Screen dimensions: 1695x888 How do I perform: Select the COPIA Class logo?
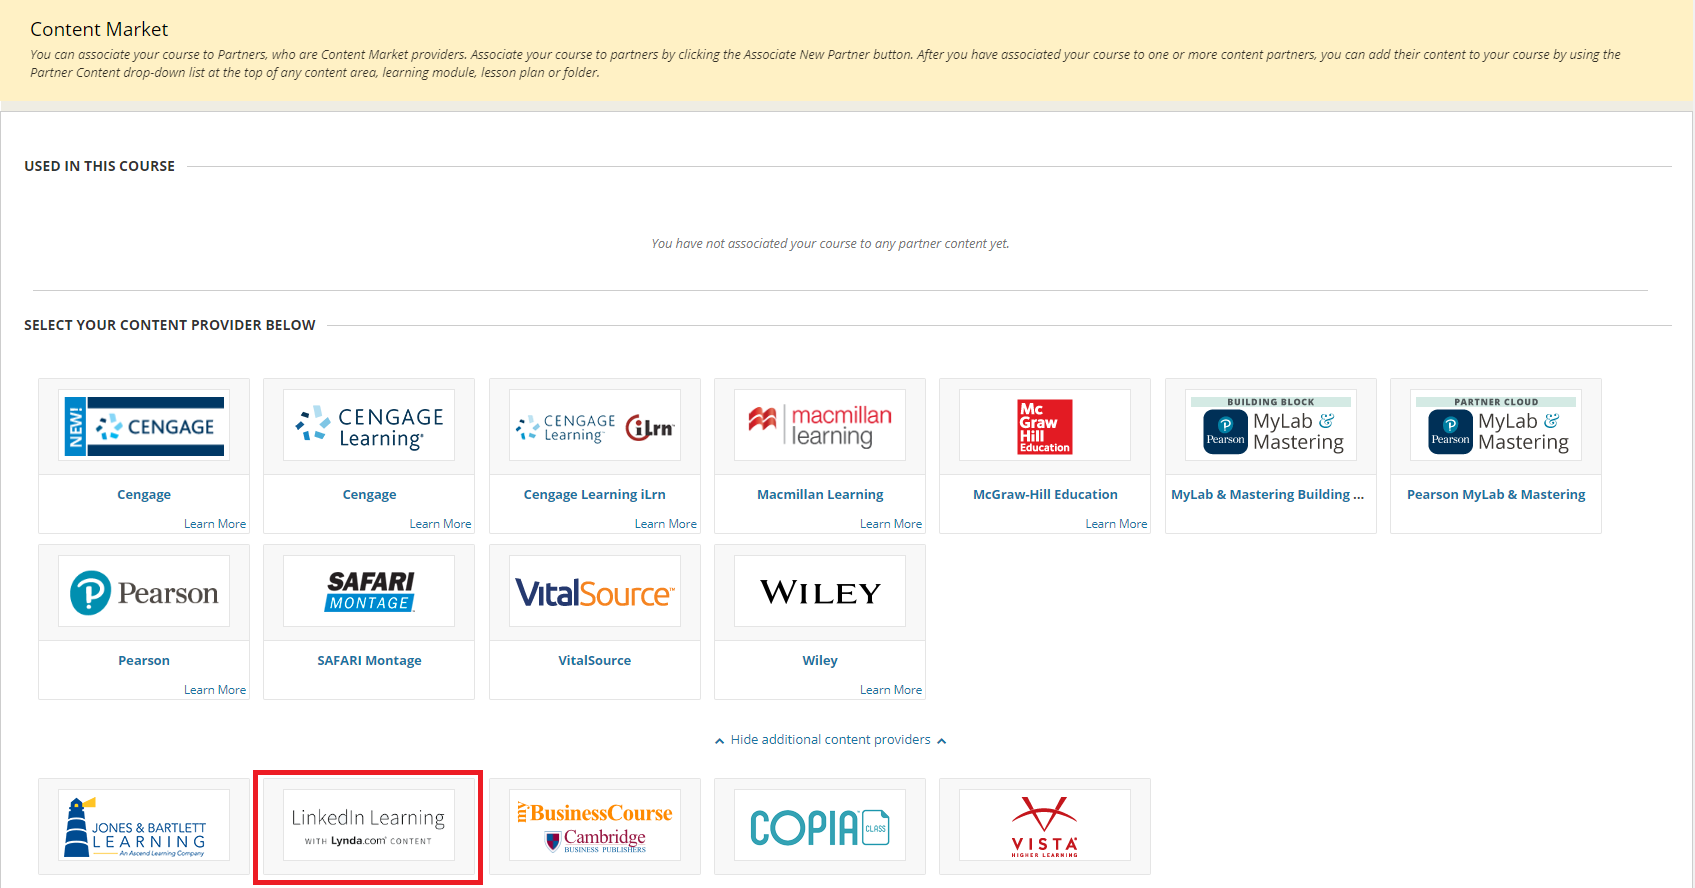click(x=820, y=826)
